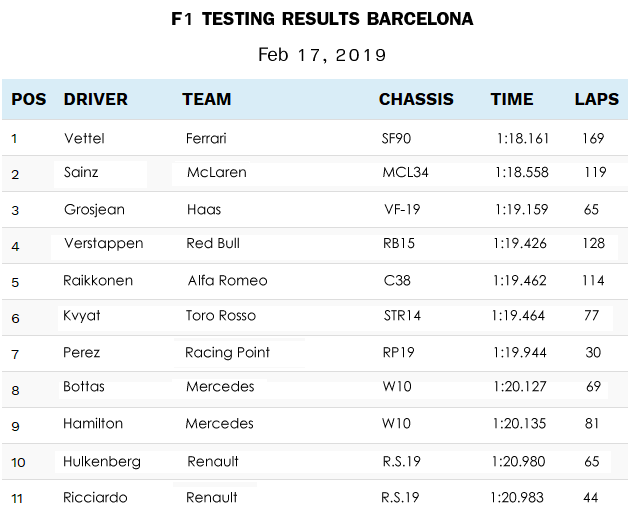The width and height of the screenshot is (628, 514).
Task: Select Grosjean's chassis VF-19
Action: 401,210
